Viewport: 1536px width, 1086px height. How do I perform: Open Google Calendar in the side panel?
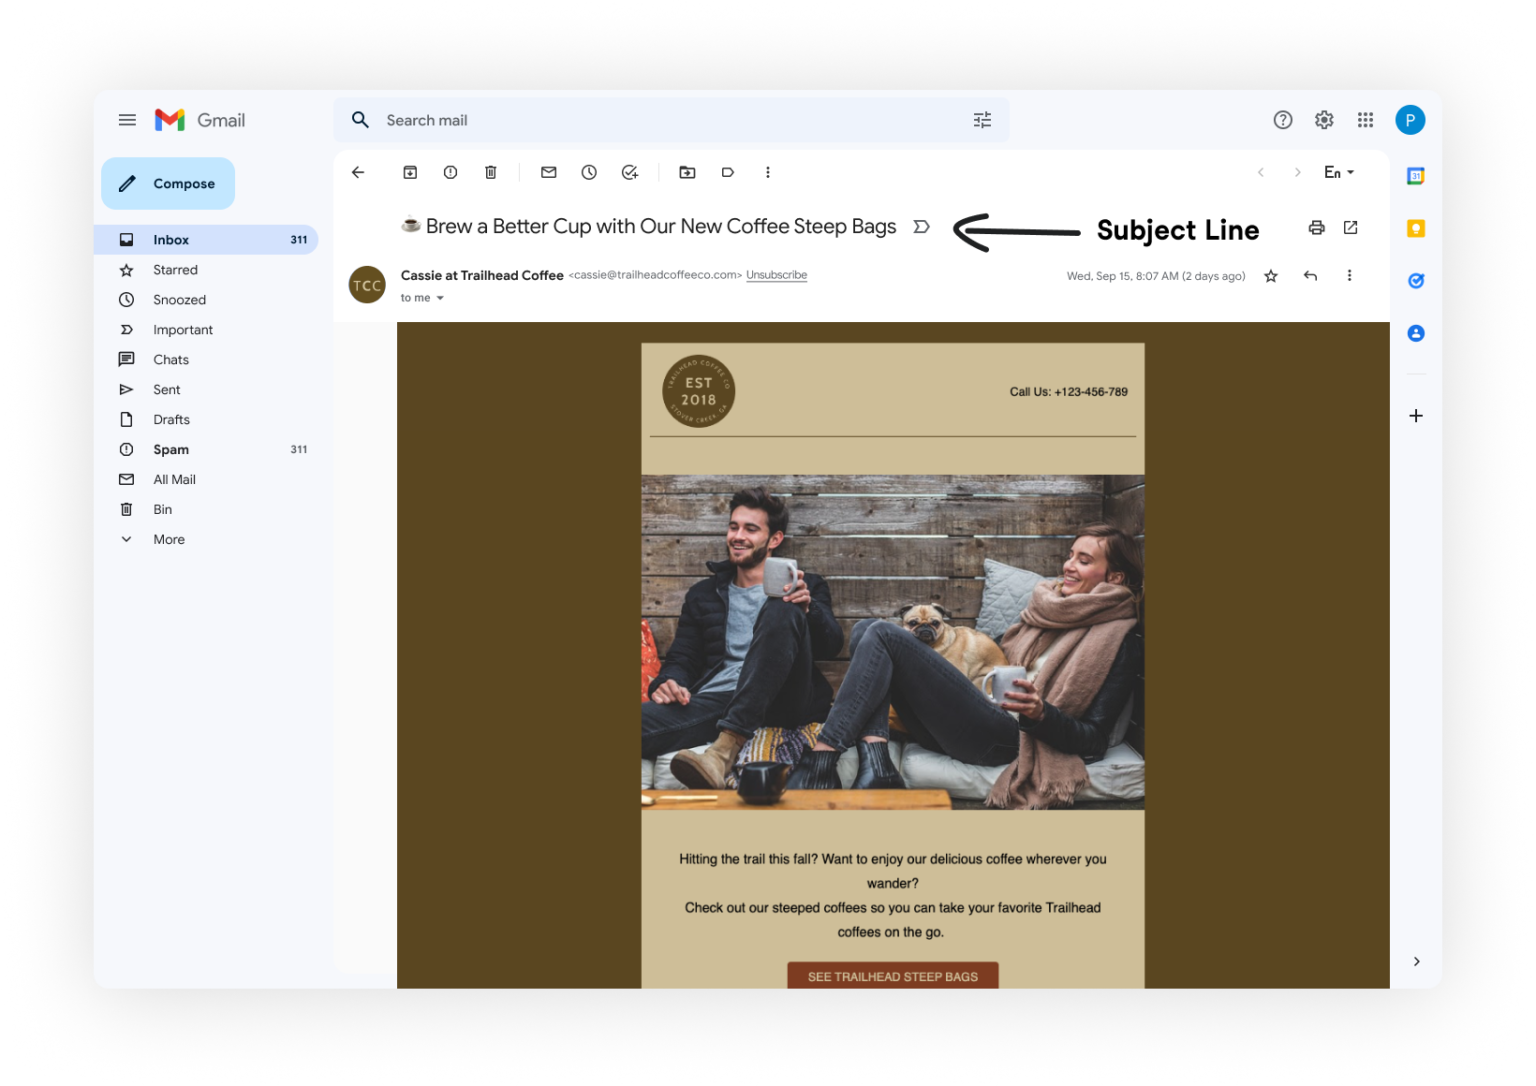[x=1415, y=175]
